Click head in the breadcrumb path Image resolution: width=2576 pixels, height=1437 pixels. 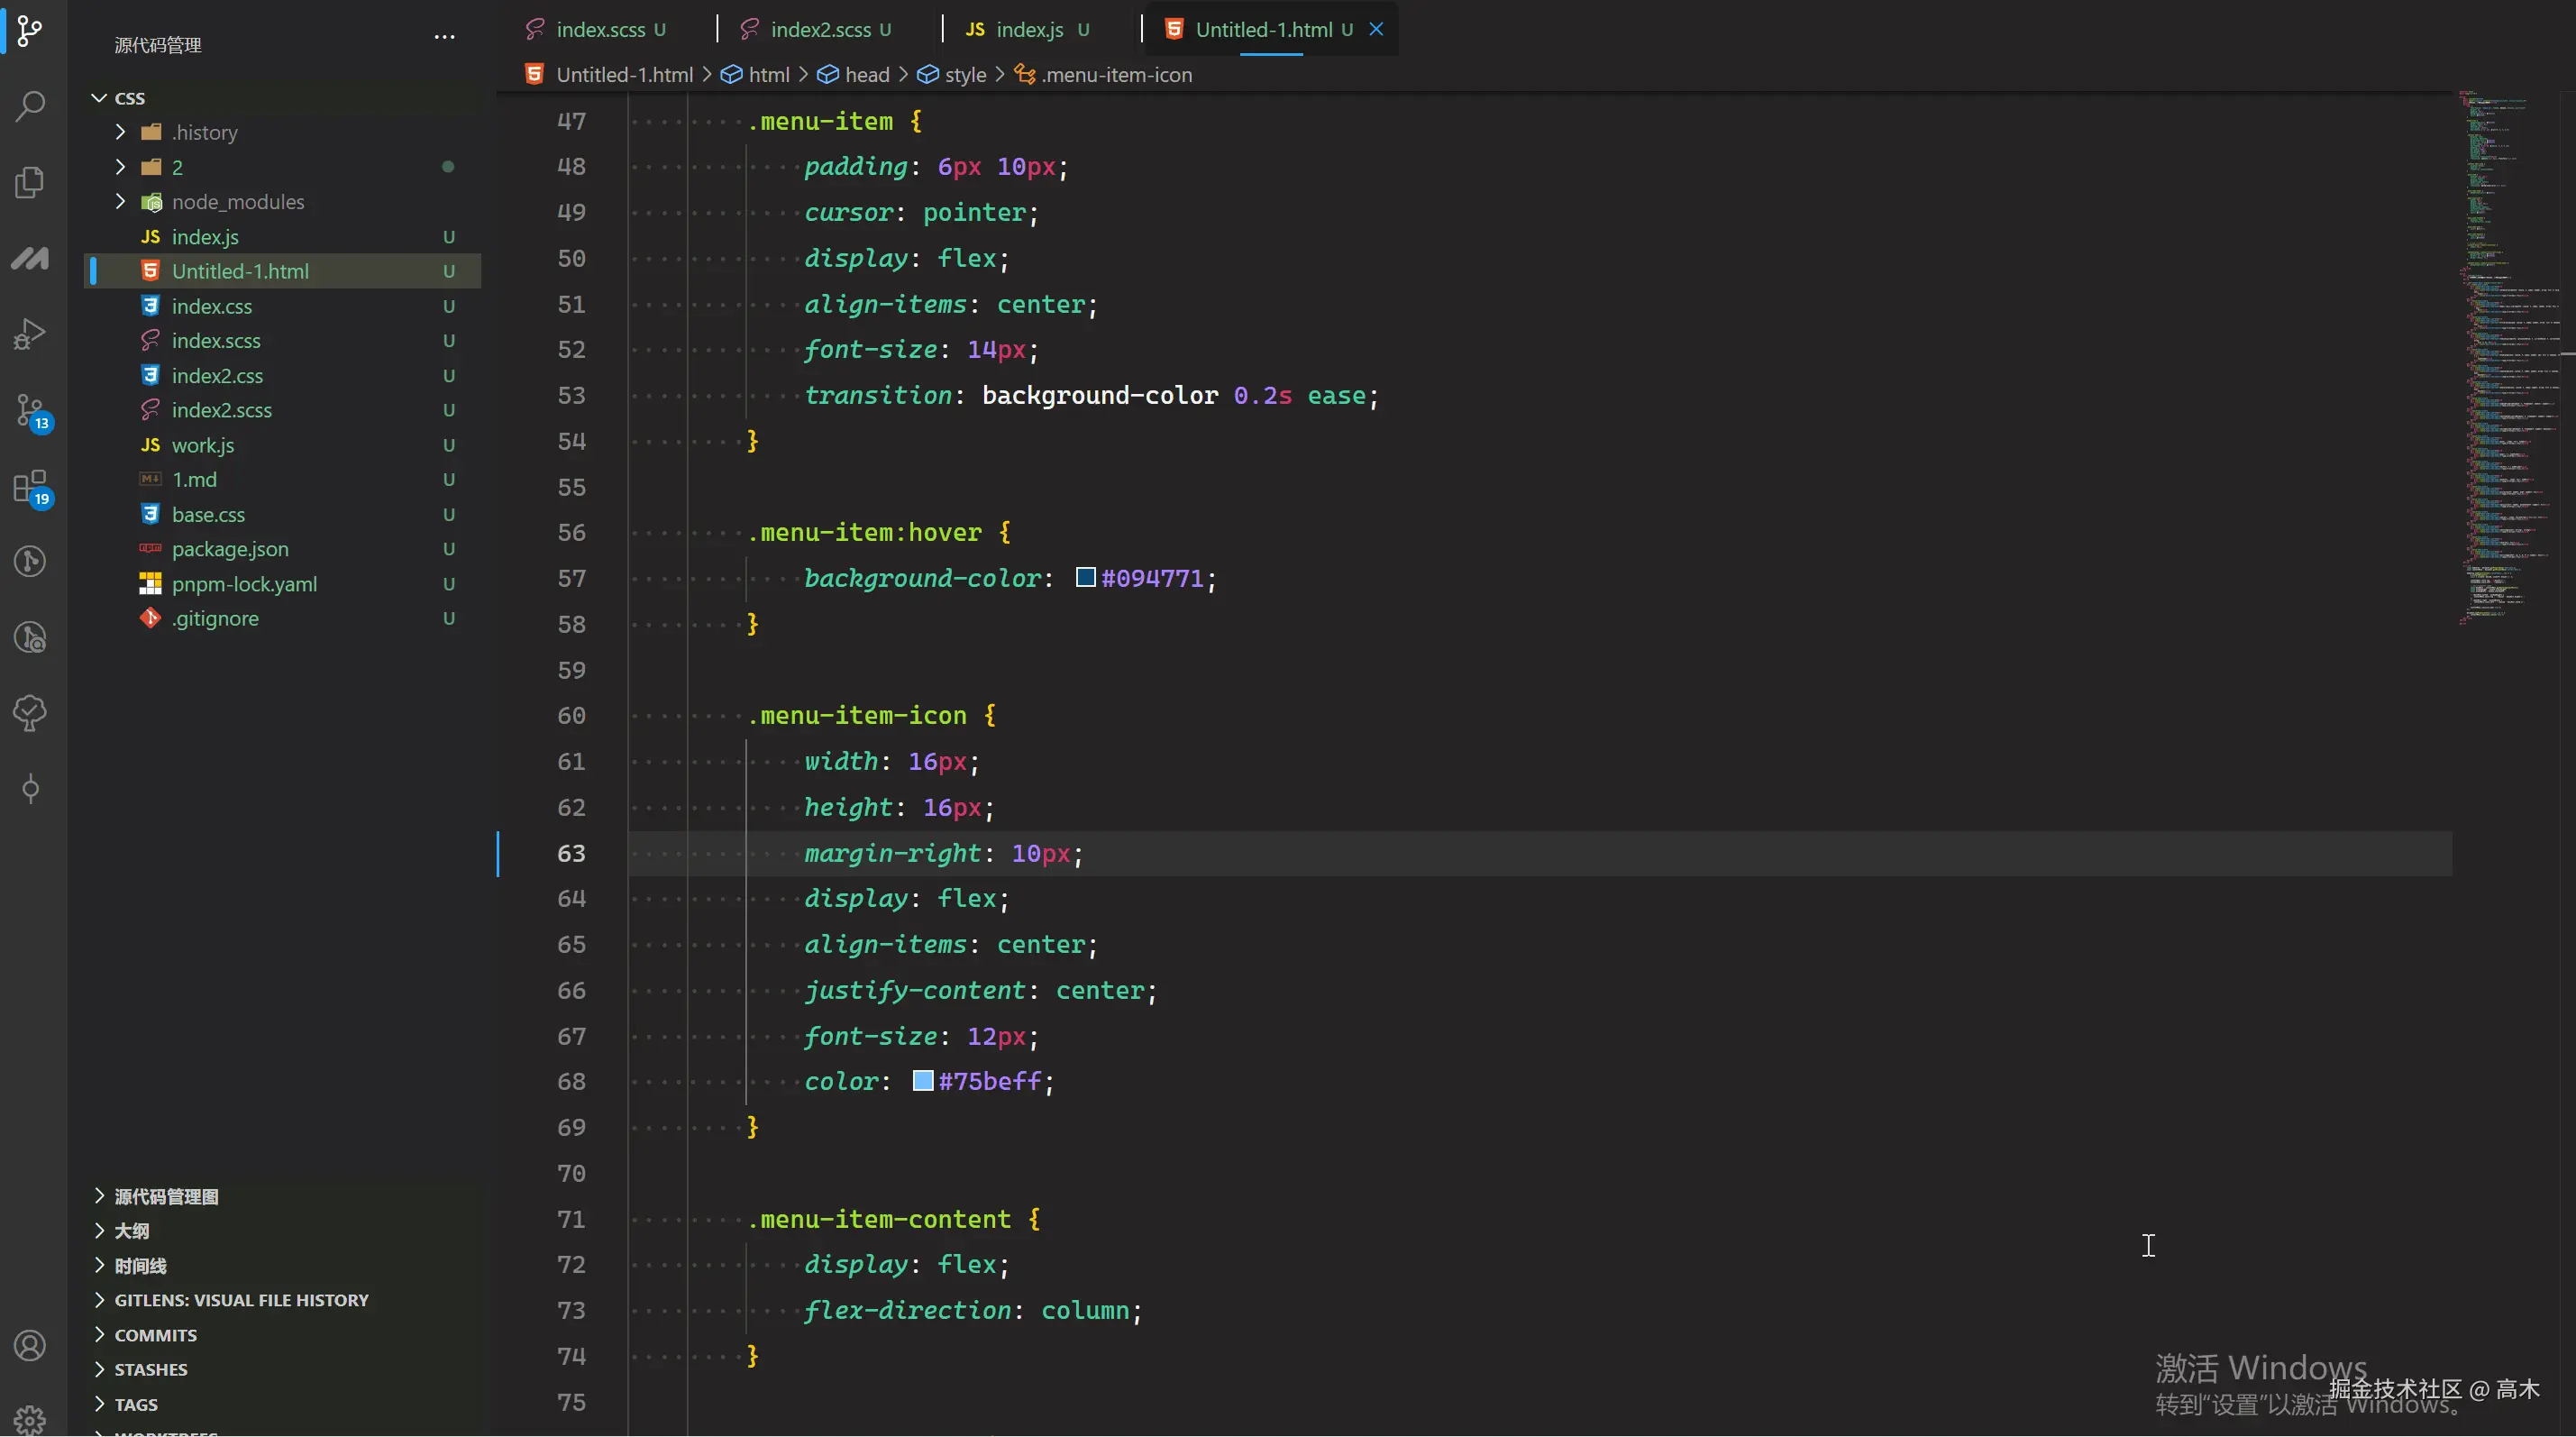[866, 75]
